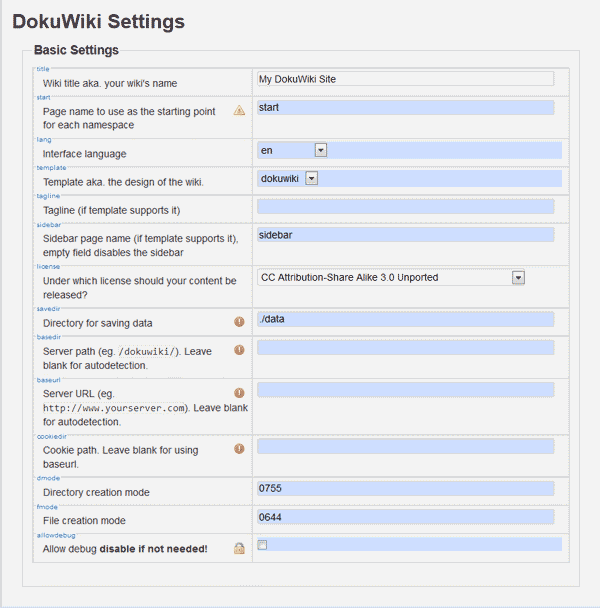Image resolution: width=600 pixels, height=608 pixels.
Task: Select the sidebar page name field
Action: click(405, 234)
